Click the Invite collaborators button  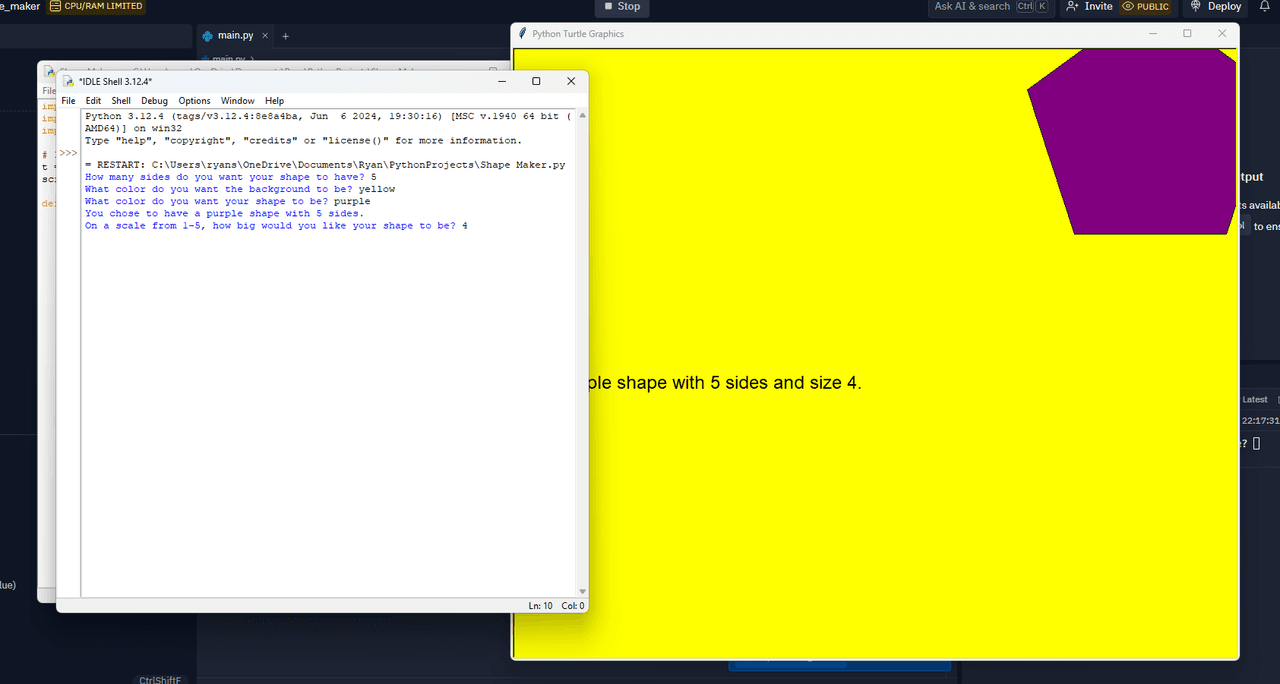pyautogui.click(x=1089, y=7)
